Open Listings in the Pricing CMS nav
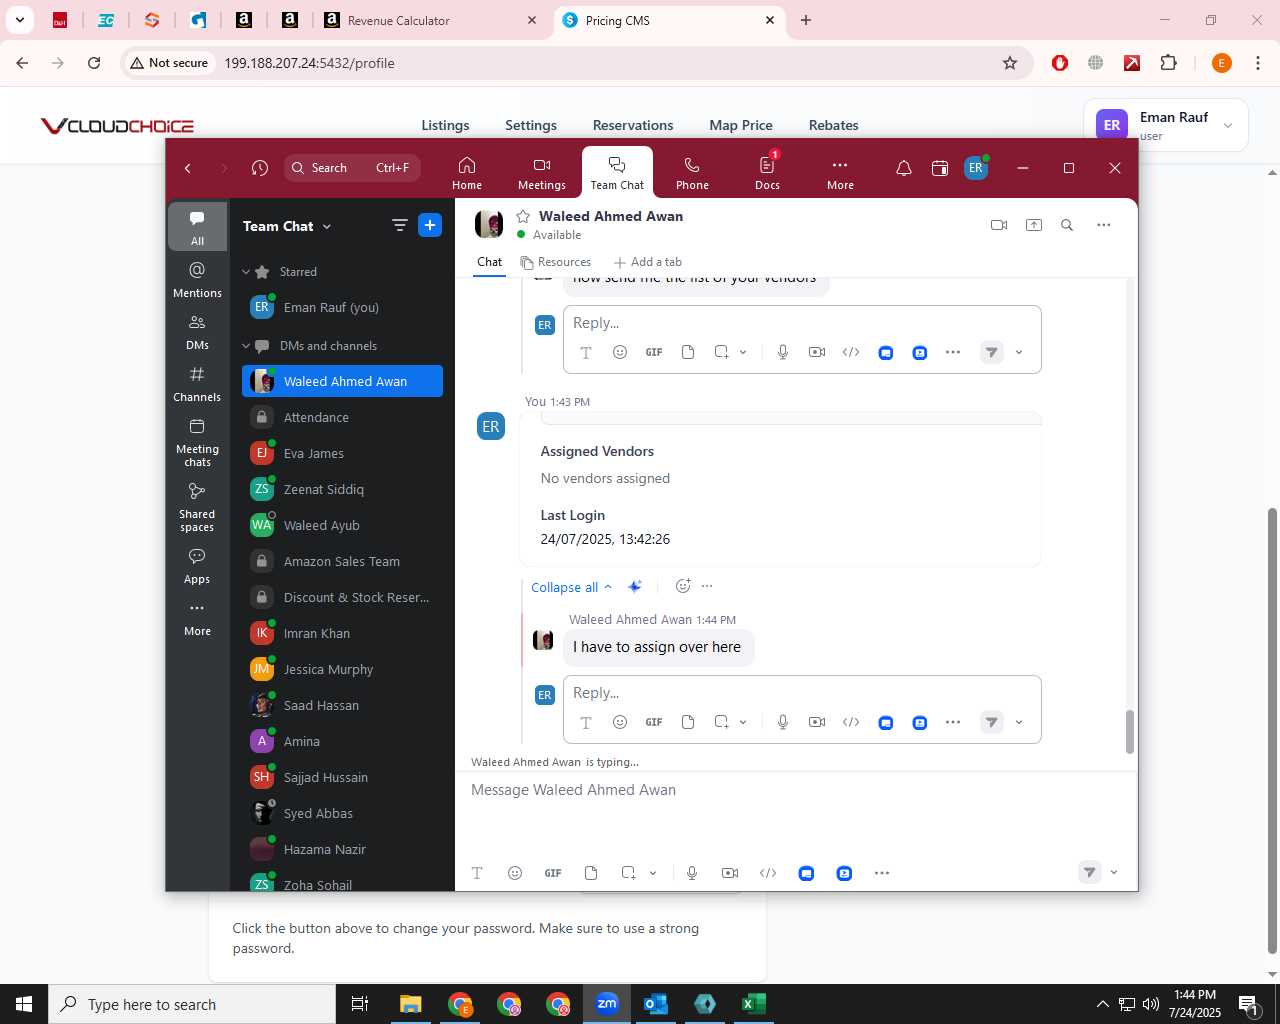 445,125
